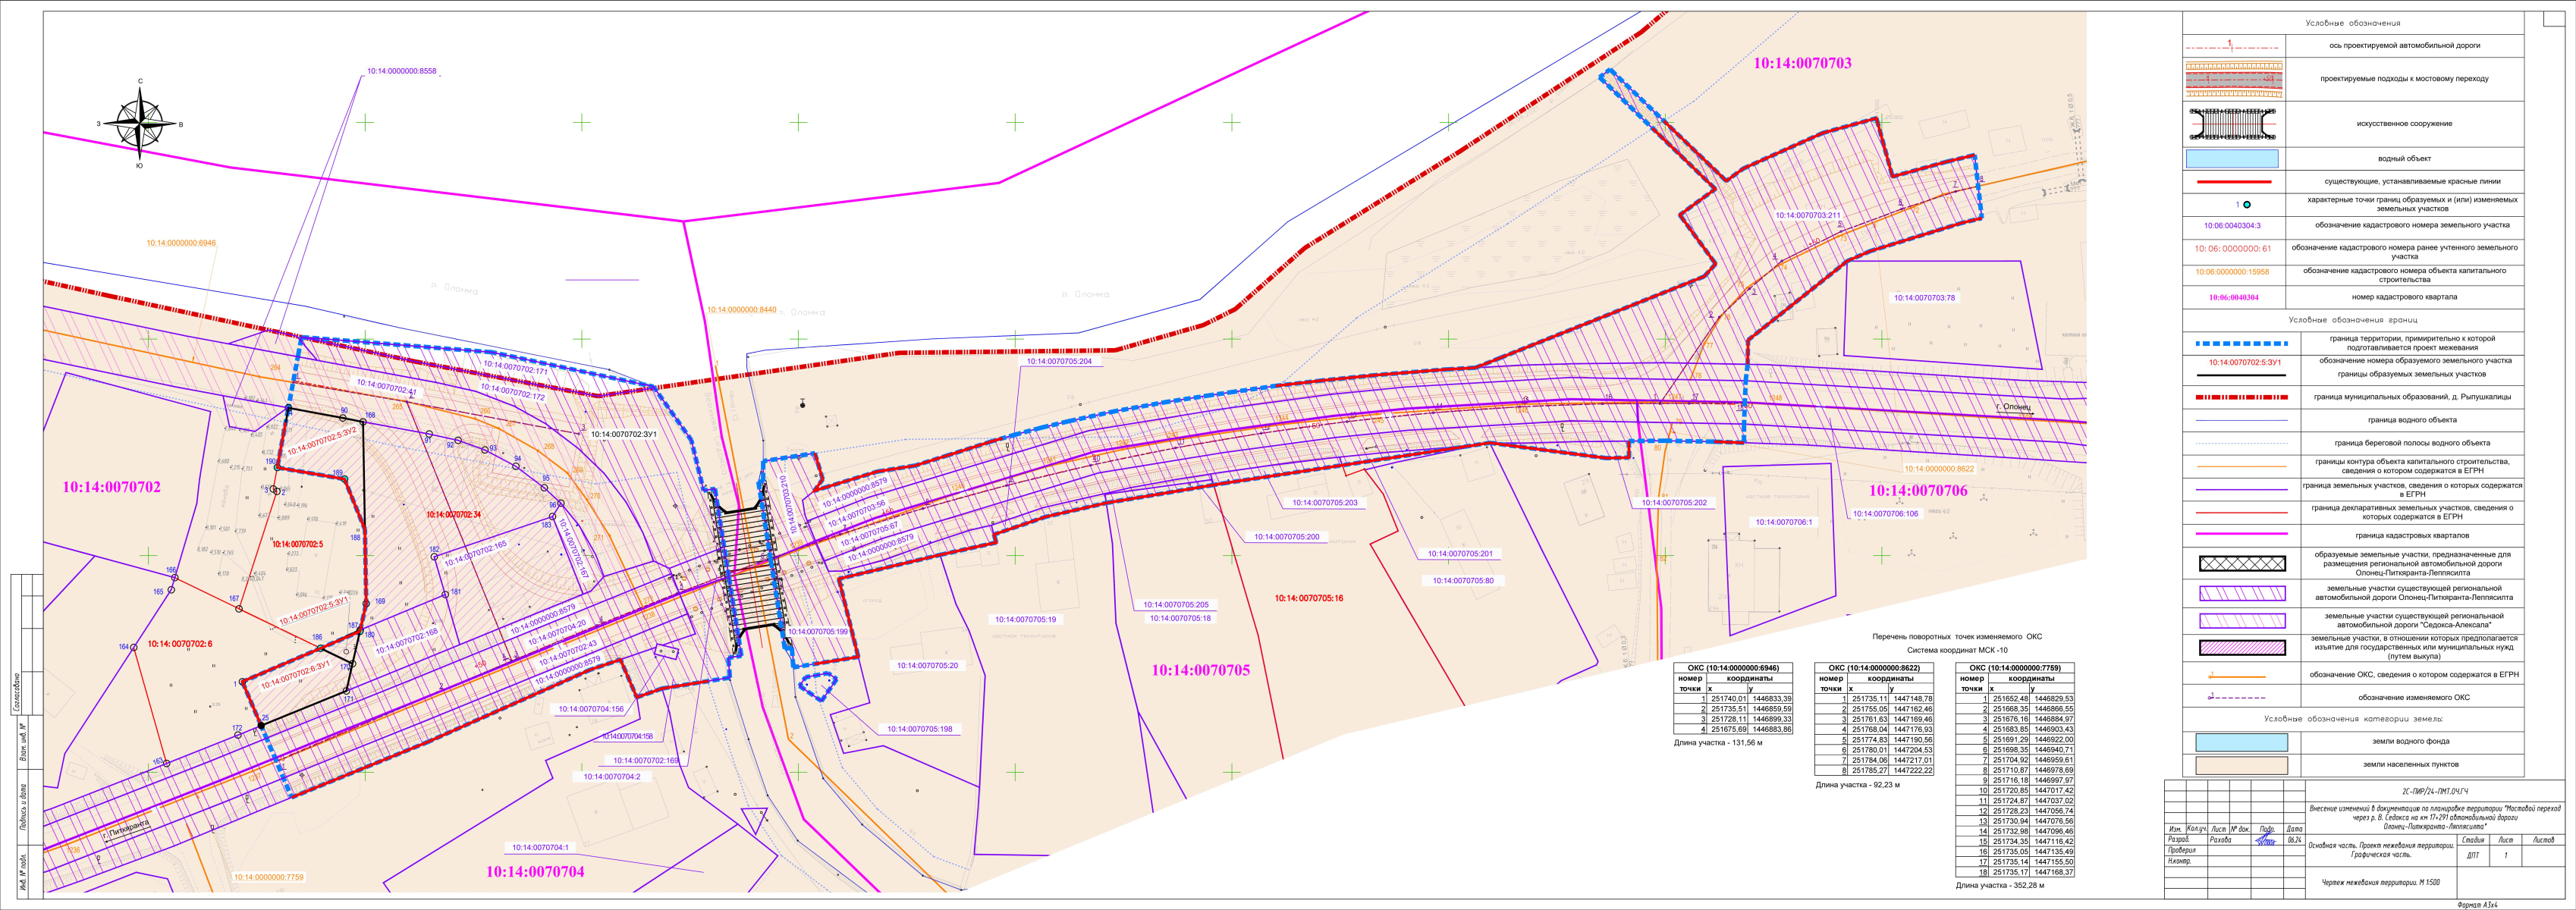Click the 'г. Олонец' direction label
This screenshot has height=910, width=2576.
coord(2013,407)
